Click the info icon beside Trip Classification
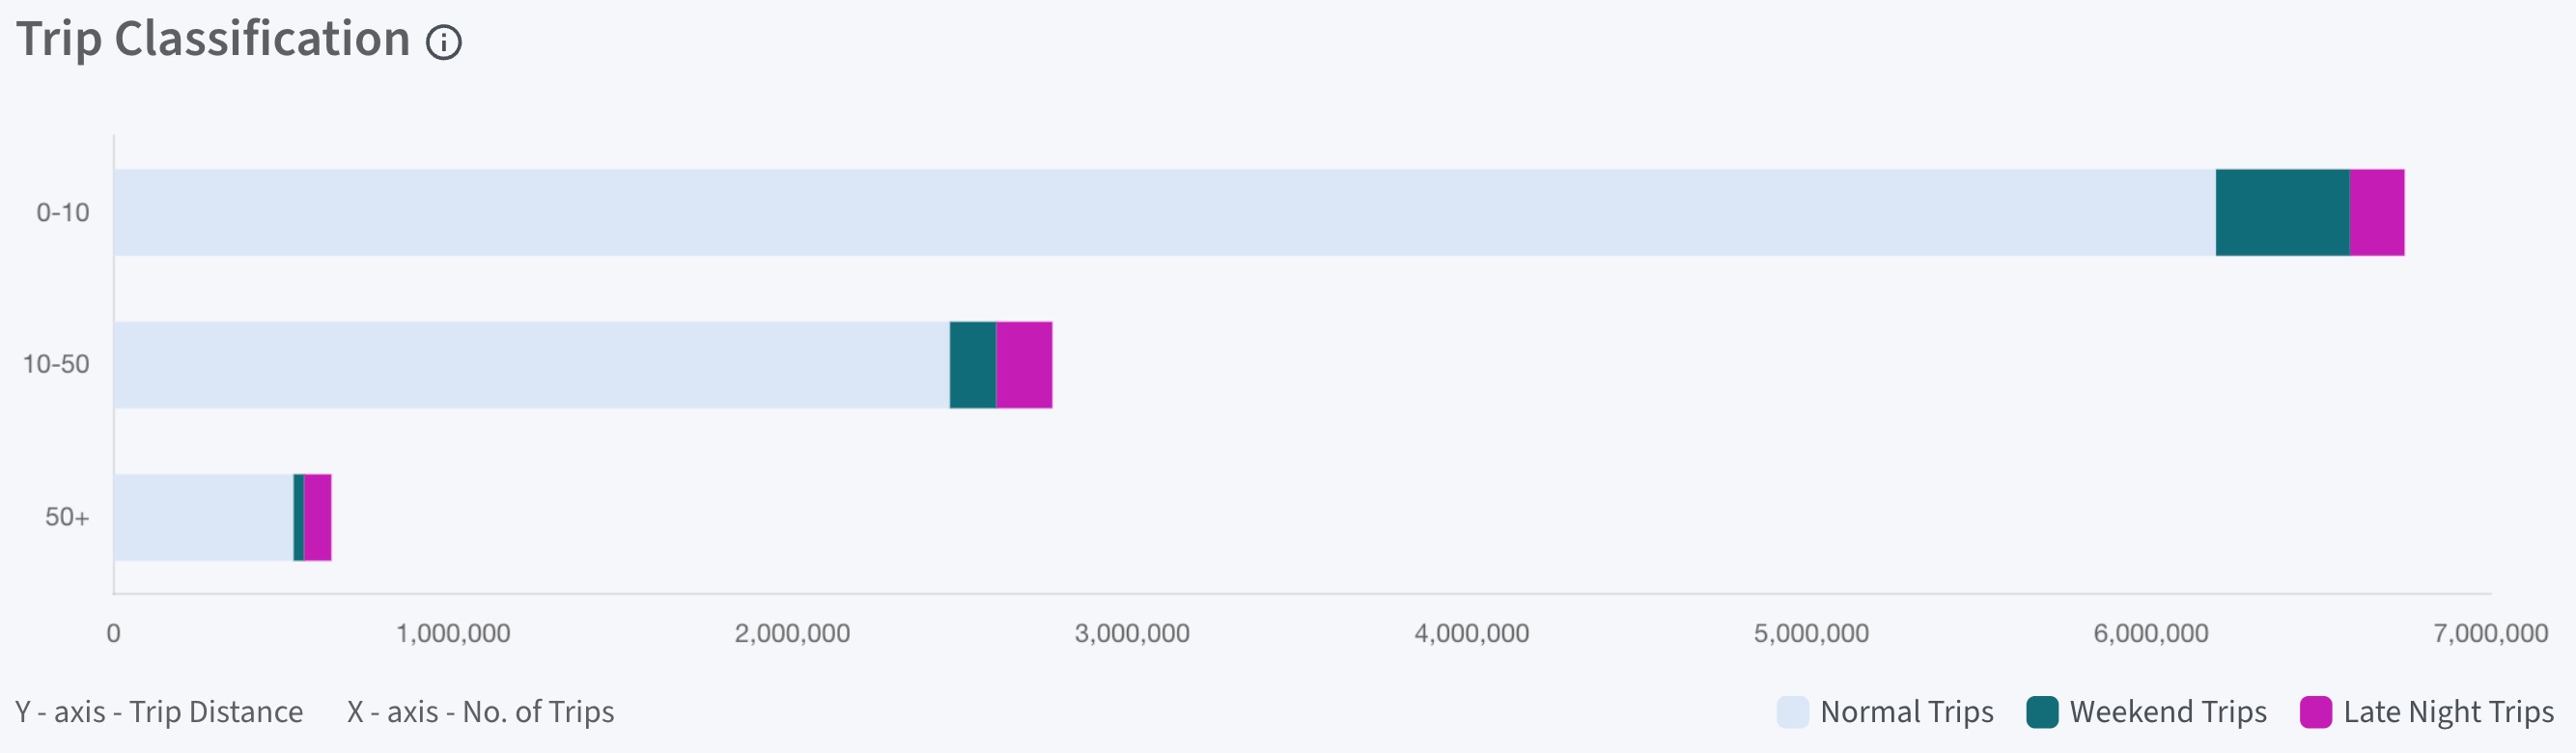Viewport: 2576px width, 753px height. (444, 42)
